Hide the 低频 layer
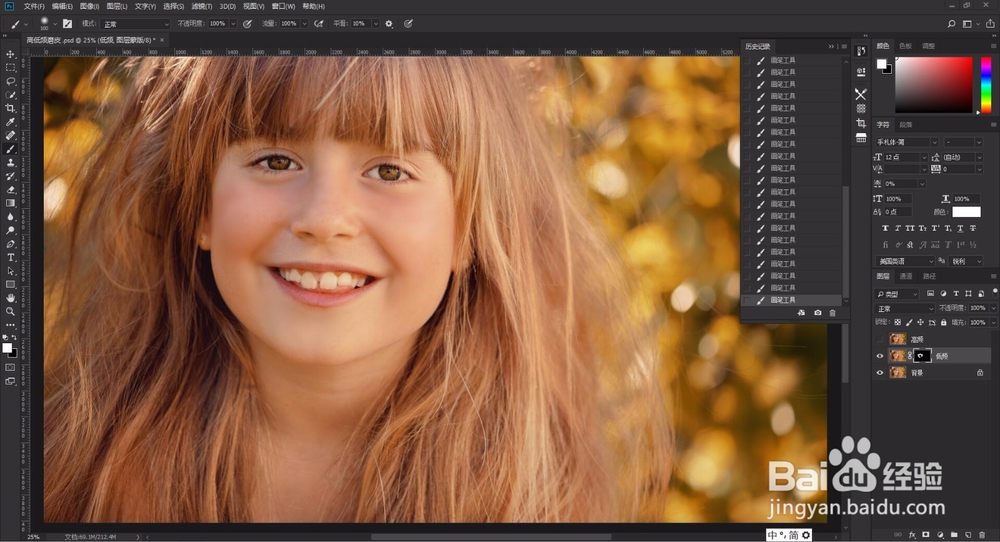The image size is (1000, 542). coord(880,356)
